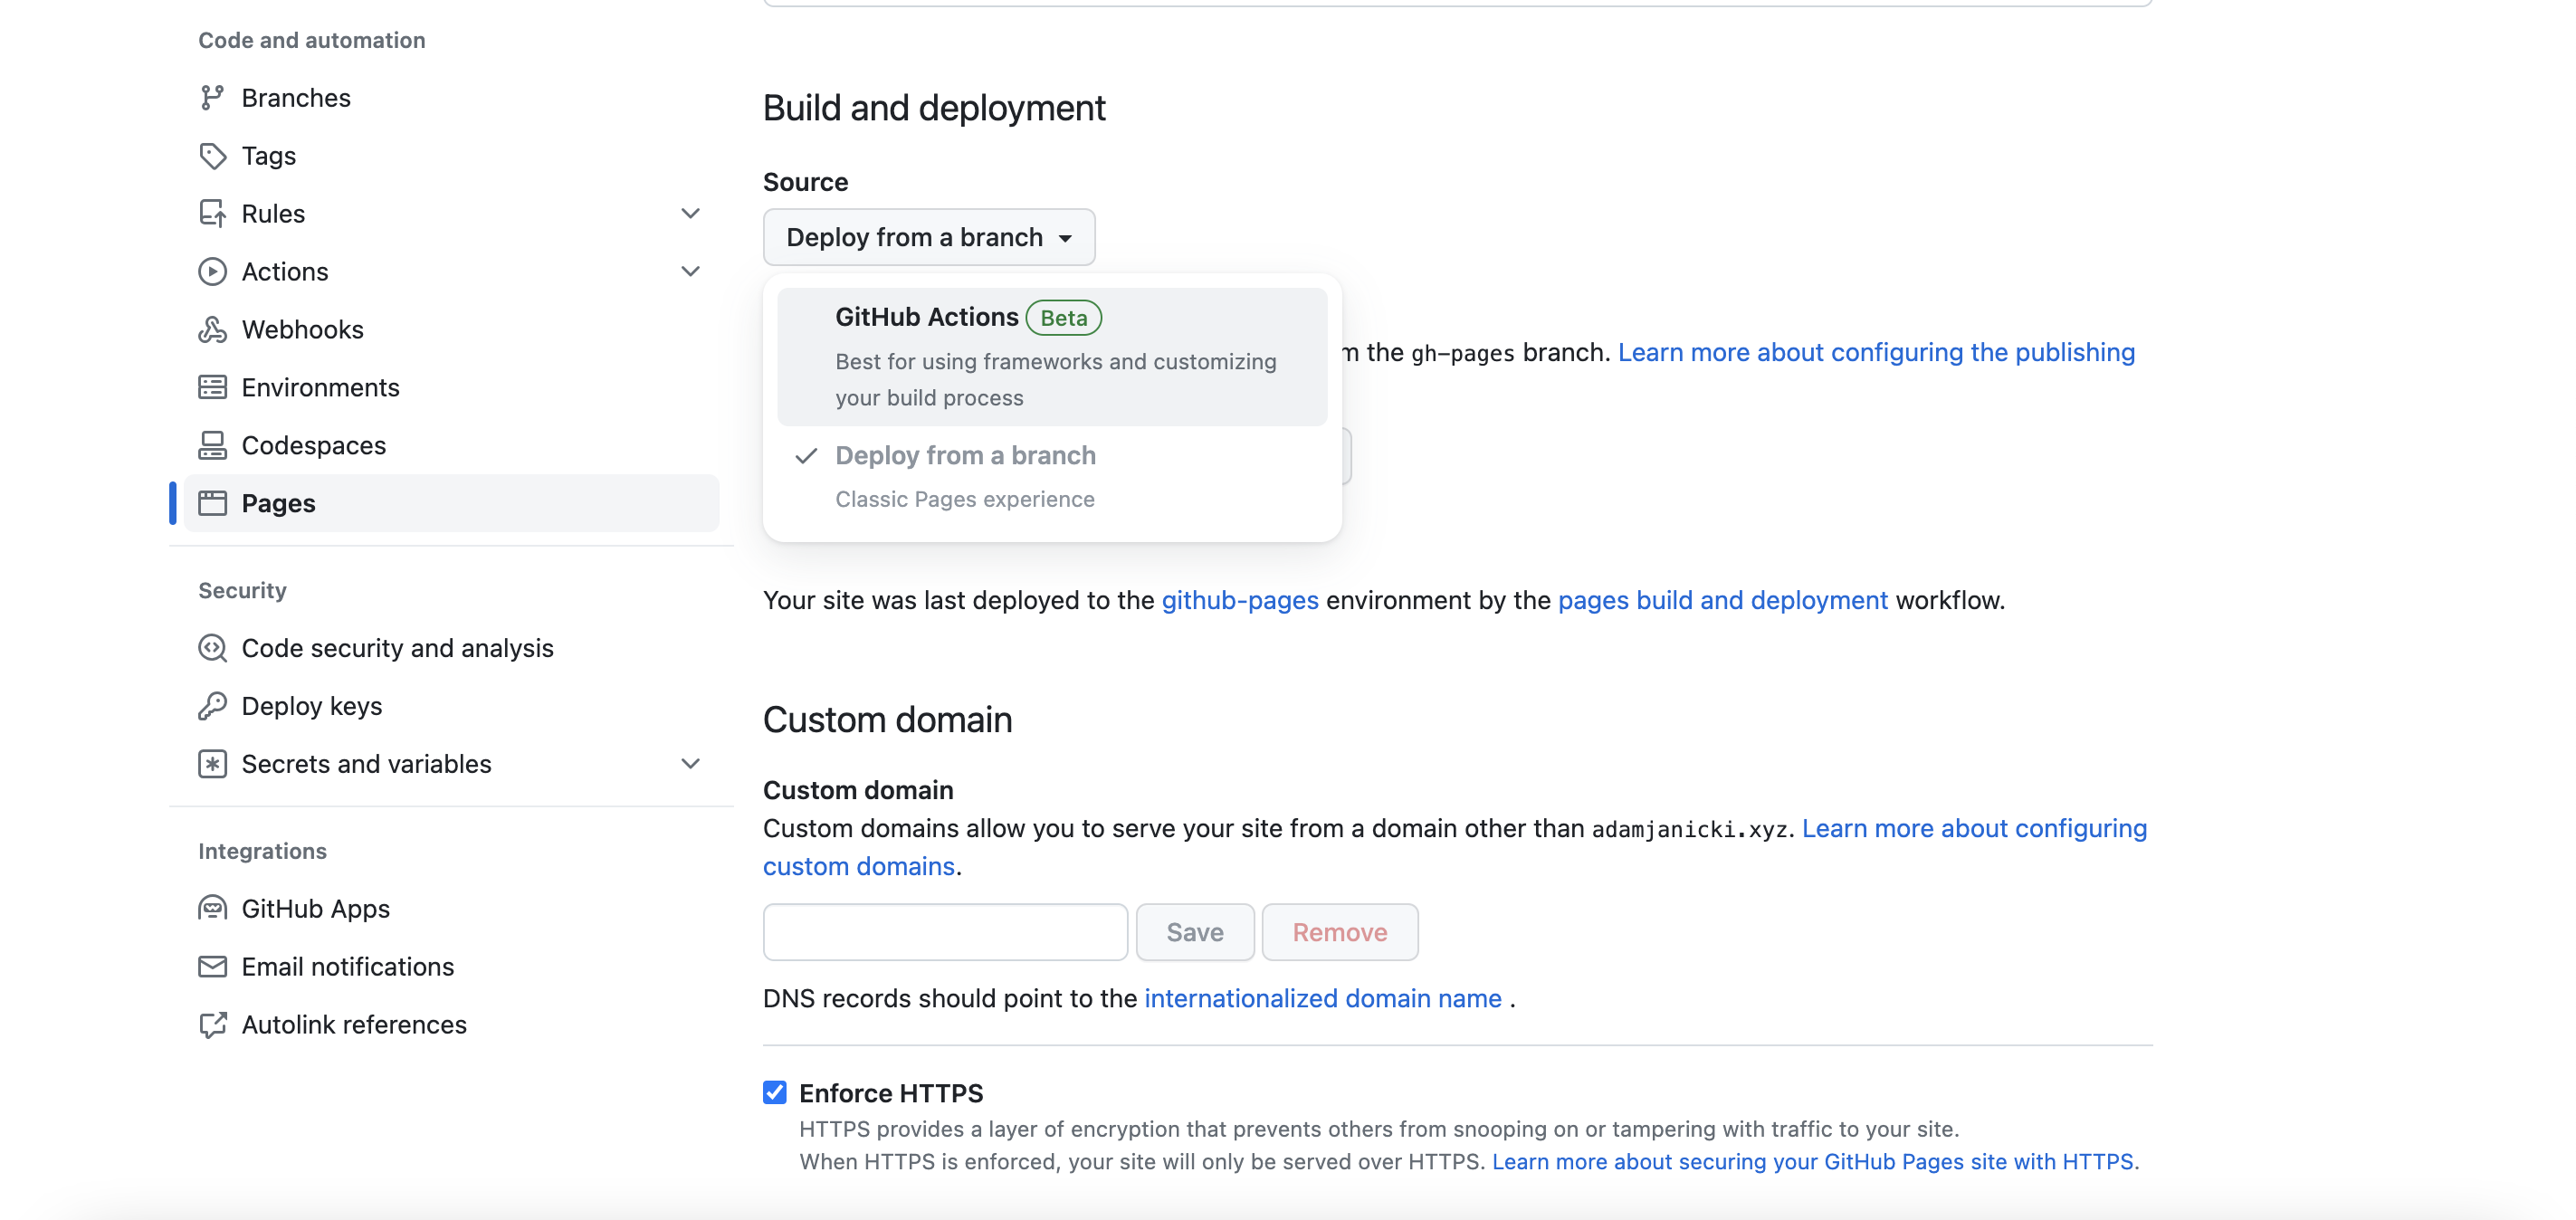Image resolution: width=2576 pixels, height=1220 pixels.
Task: Click the Build and deployment heading
Action: (934, 108)
